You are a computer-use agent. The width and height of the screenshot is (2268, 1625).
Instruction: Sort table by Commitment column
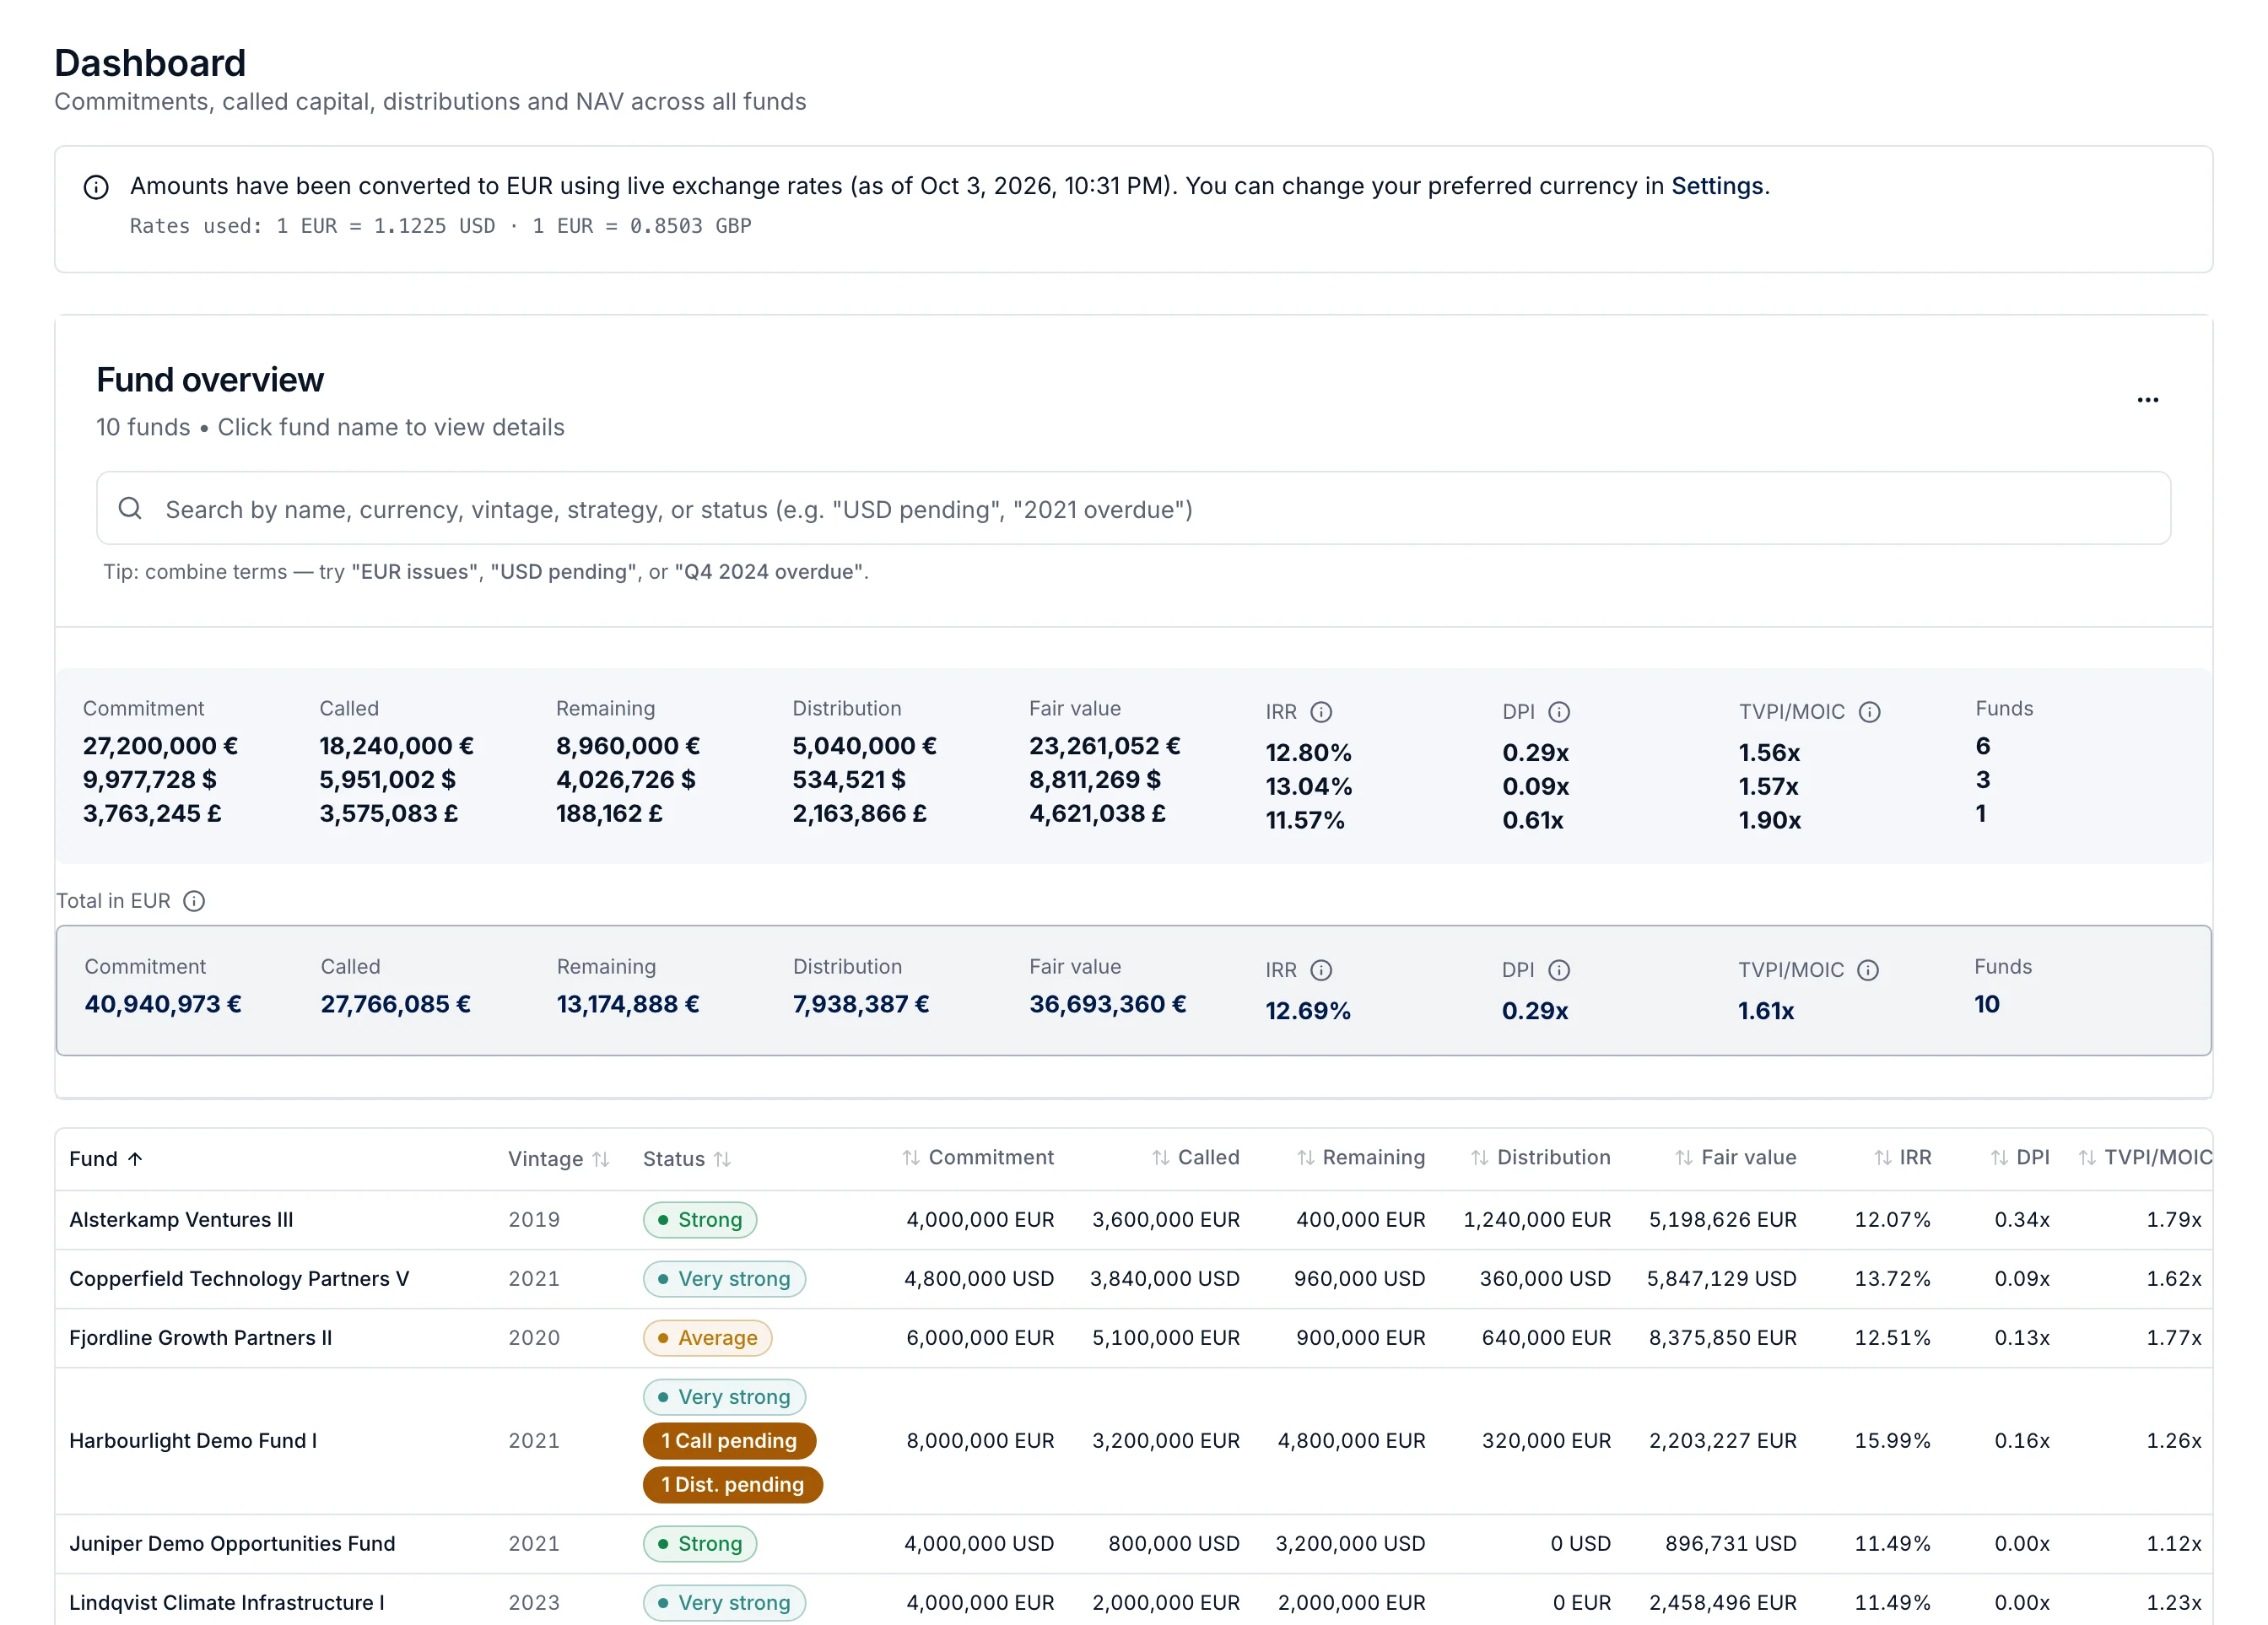[978, 1157]
